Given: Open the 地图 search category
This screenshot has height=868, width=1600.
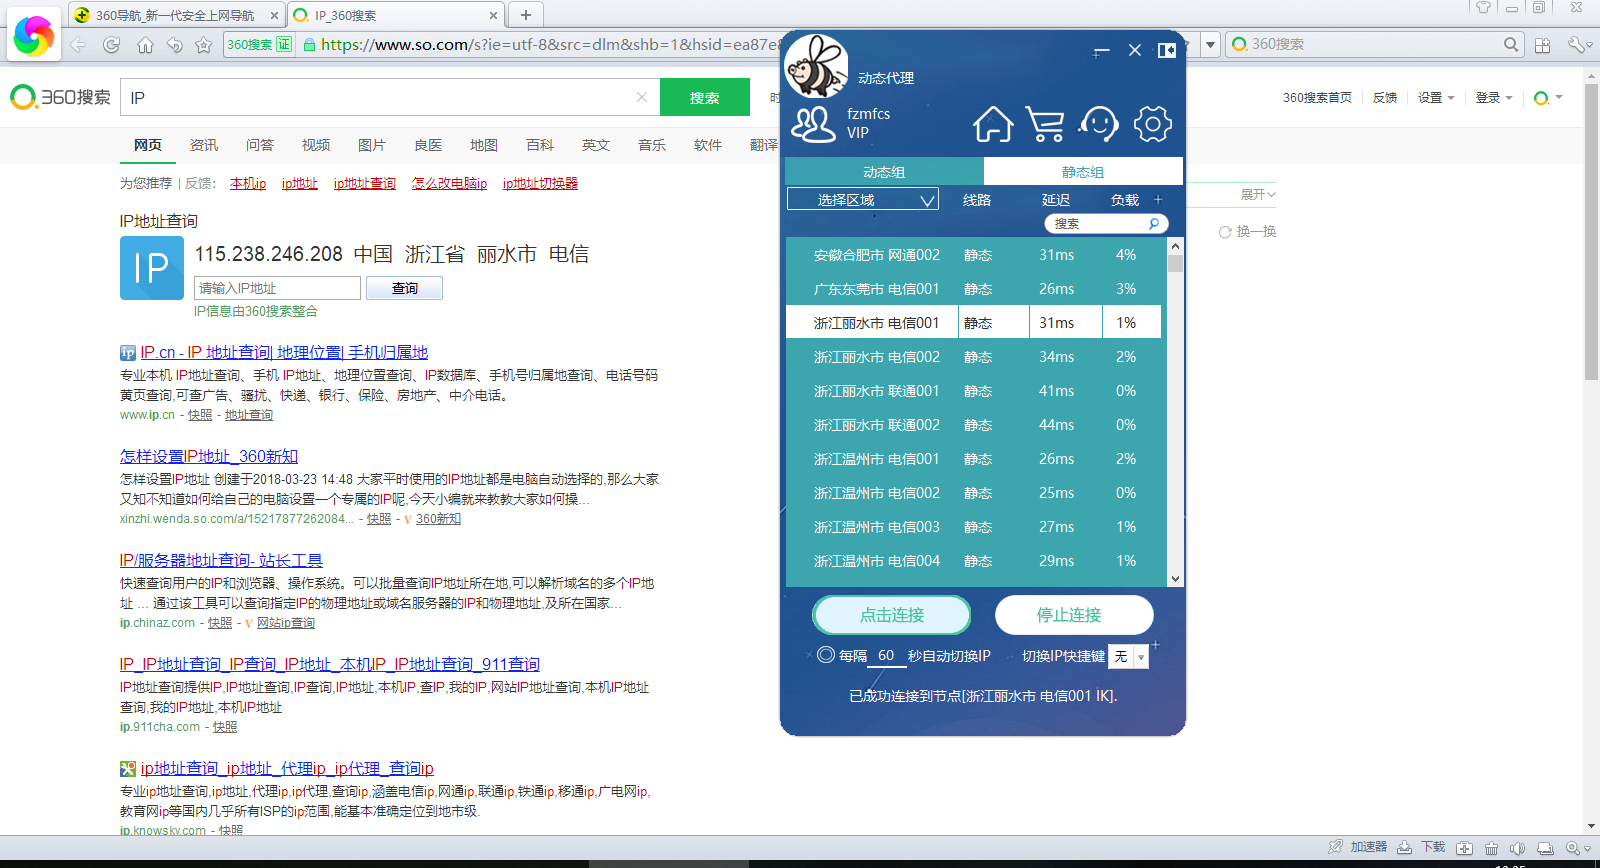Looking at the screenshot, I should point(484,145).
